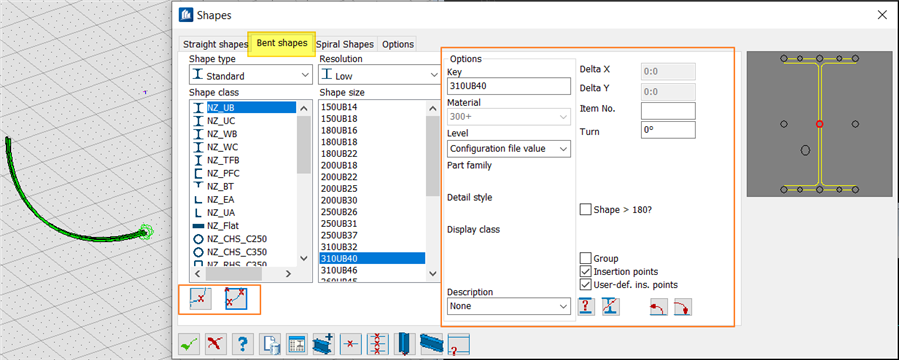The image size is (899, 360).
Task: Click the window with red question mark icon
Action: click(459, 345)
